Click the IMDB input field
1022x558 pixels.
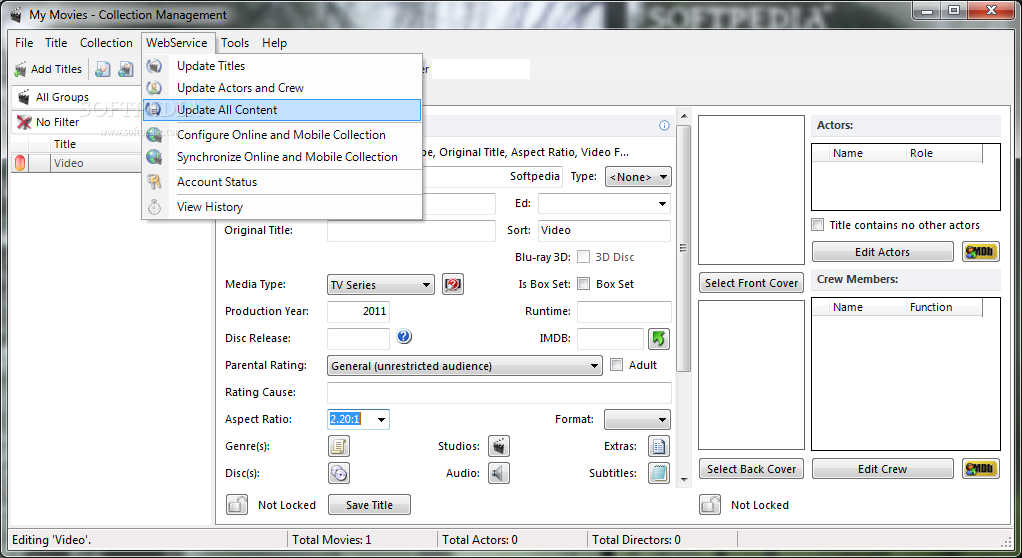click(611, 338)
